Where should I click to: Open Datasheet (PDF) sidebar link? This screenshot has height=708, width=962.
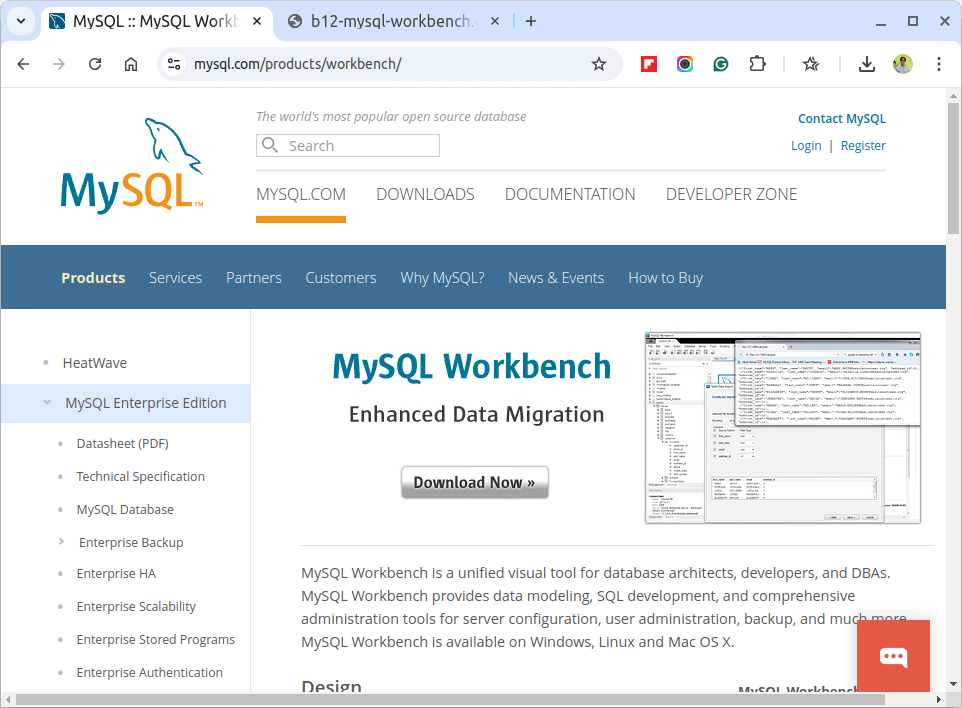point(122,444)
